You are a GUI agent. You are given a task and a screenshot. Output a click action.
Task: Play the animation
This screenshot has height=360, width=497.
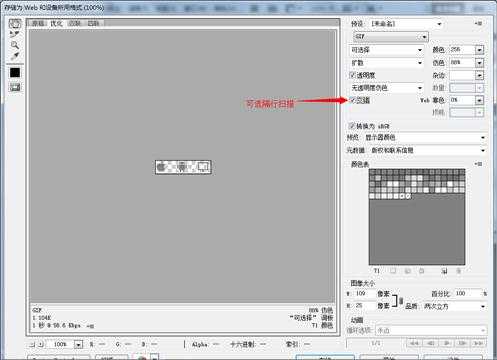(446, 343)
